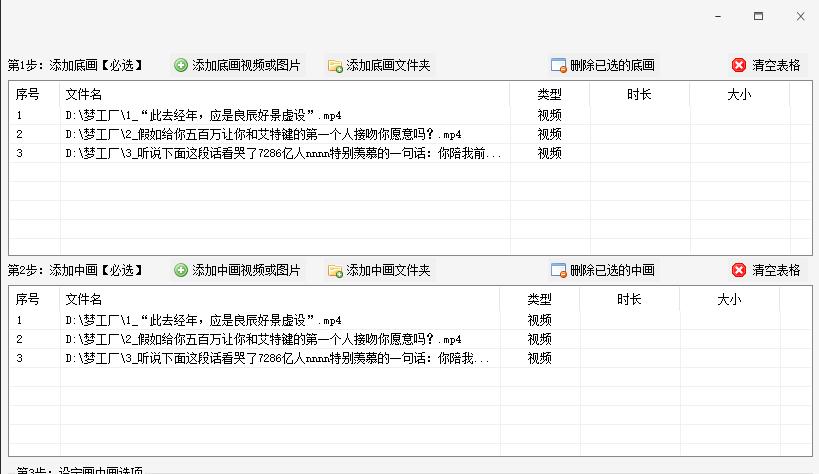819x474 pixels.
Task: Click 删除已选的底画 button label
Action: point(612,65)
